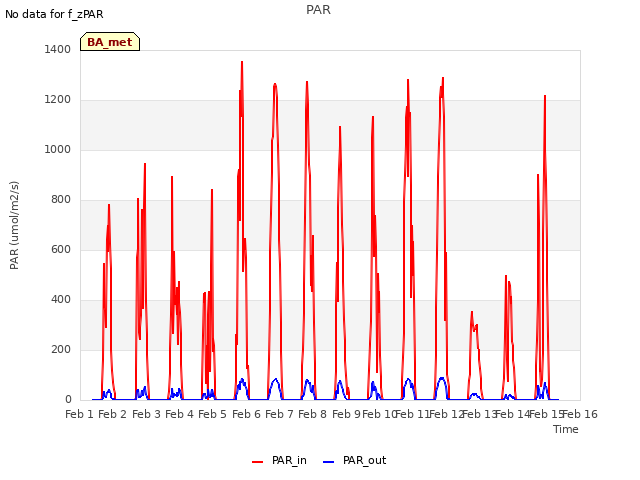
Task: Click the x-axis tick Feb 4
Action: [179, 414]
